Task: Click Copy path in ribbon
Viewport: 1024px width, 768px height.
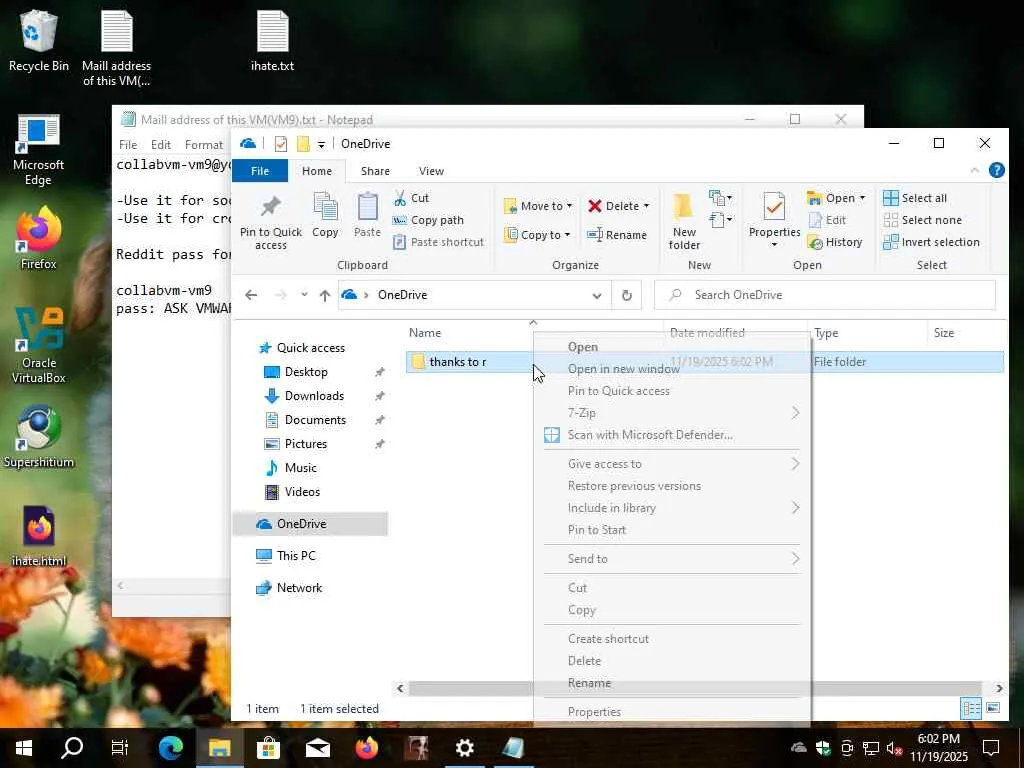Action: (x=428, y=220)
